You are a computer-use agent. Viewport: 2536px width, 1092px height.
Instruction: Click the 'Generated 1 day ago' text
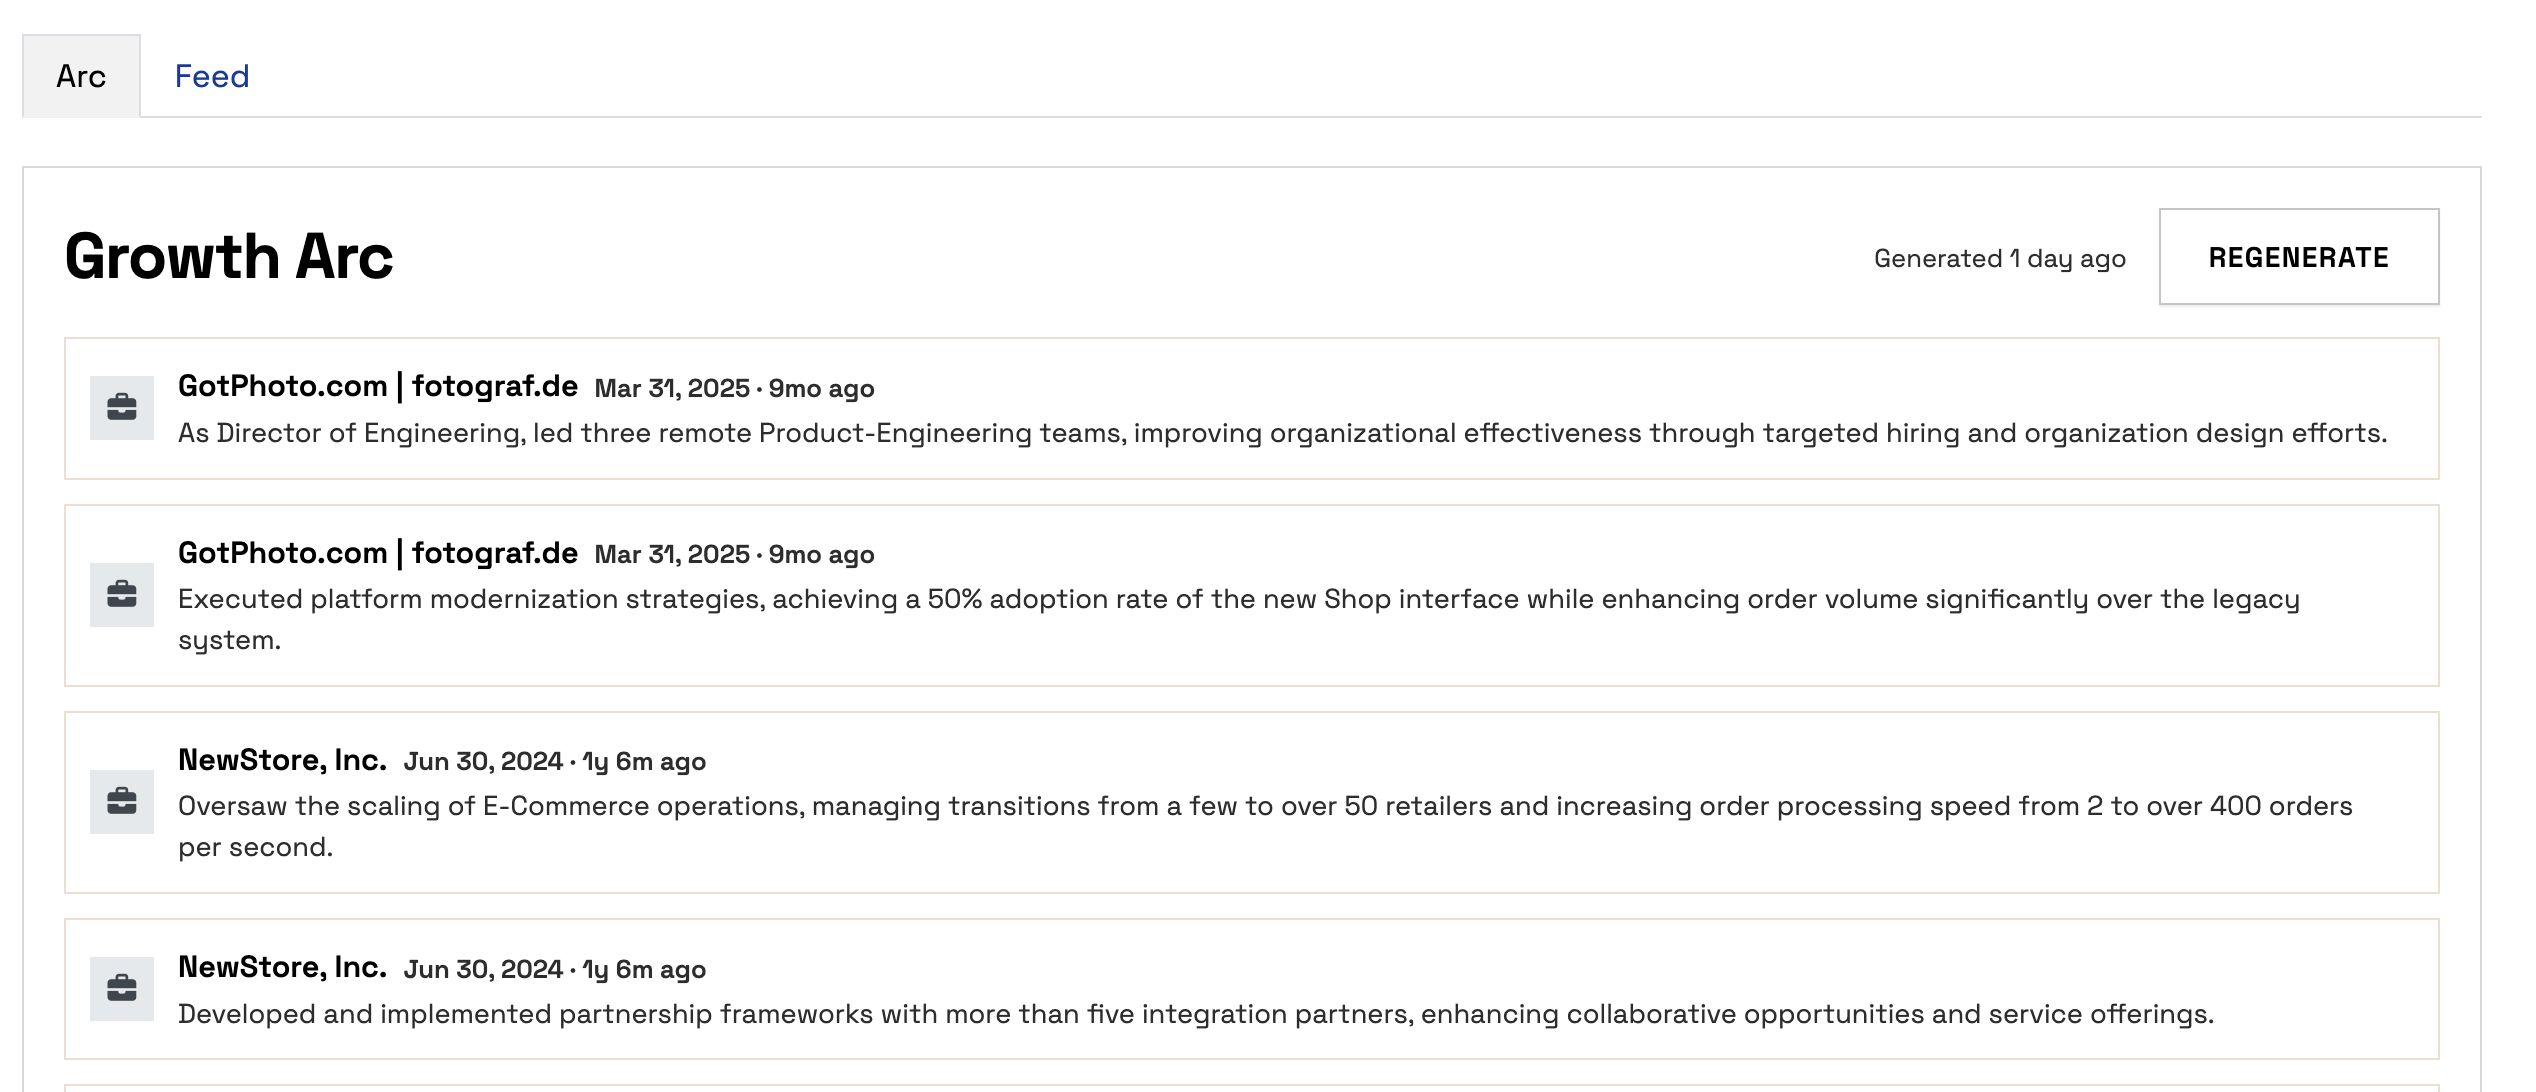(x=1998, y=257)
